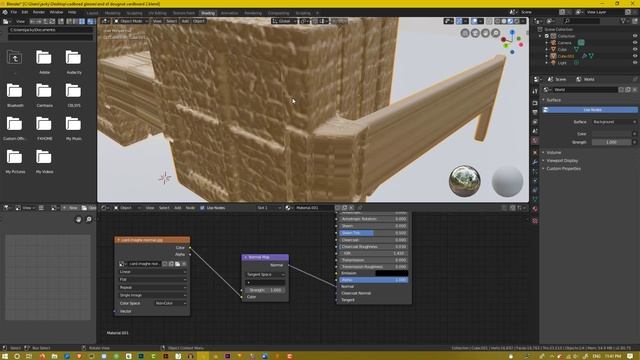Open the viewport View menu
The width and height of the screenshot is (640, 360).
[157, 21]
